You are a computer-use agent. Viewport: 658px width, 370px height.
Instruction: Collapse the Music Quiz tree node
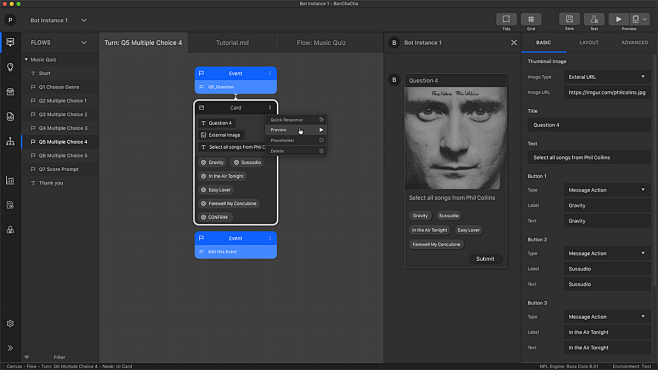coord(26,60)
